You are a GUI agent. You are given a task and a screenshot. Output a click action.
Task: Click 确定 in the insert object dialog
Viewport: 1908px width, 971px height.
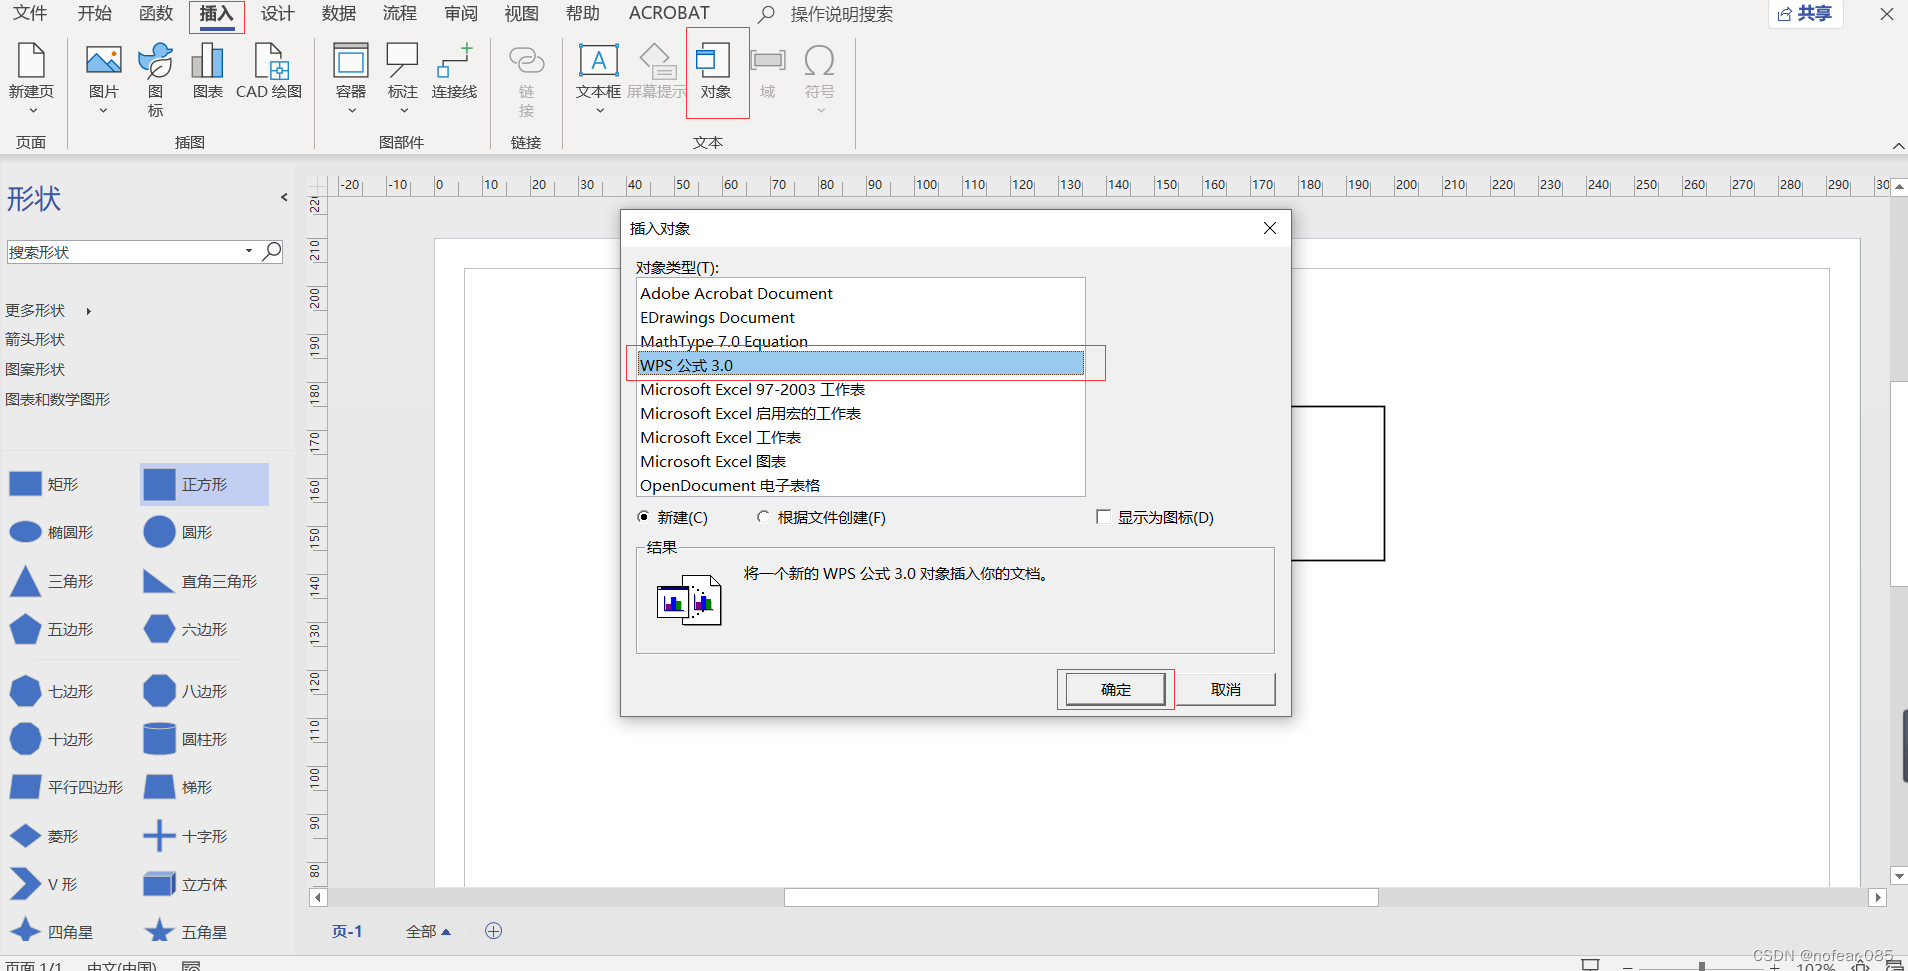coord(1116,689)
